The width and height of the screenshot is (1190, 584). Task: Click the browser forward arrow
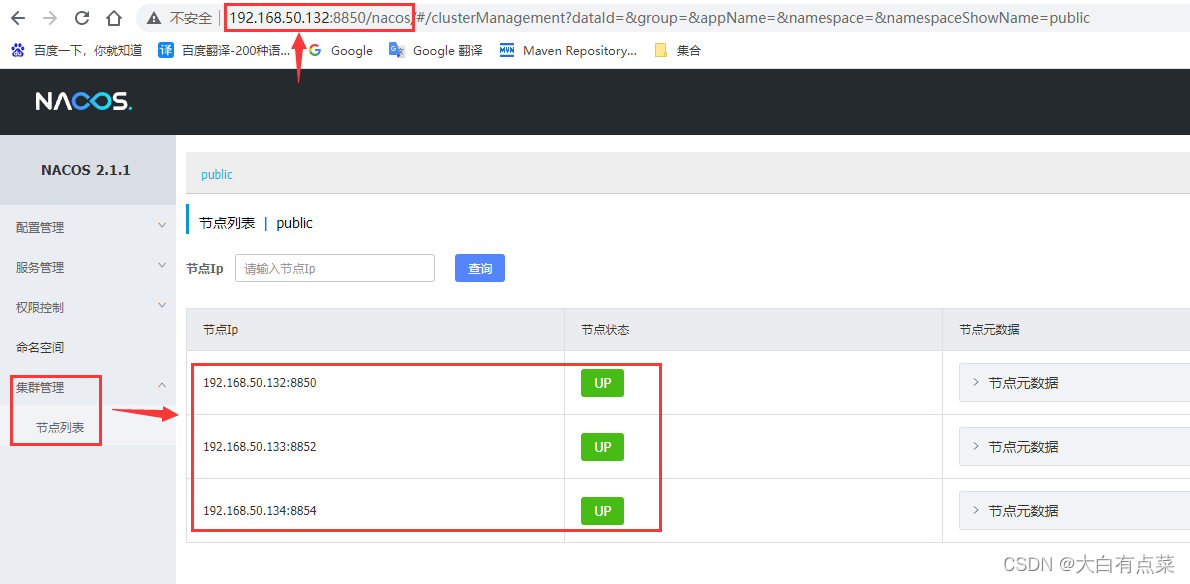click(50, 17)
